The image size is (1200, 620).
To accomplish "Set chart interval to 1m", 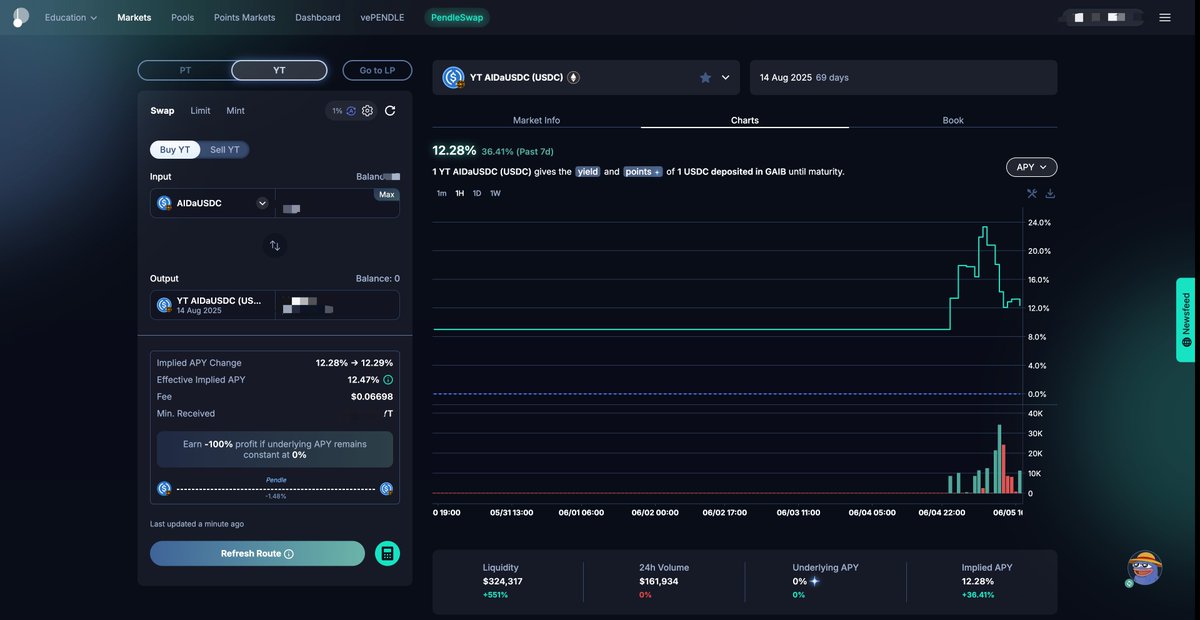I will [x=441, y=194].
